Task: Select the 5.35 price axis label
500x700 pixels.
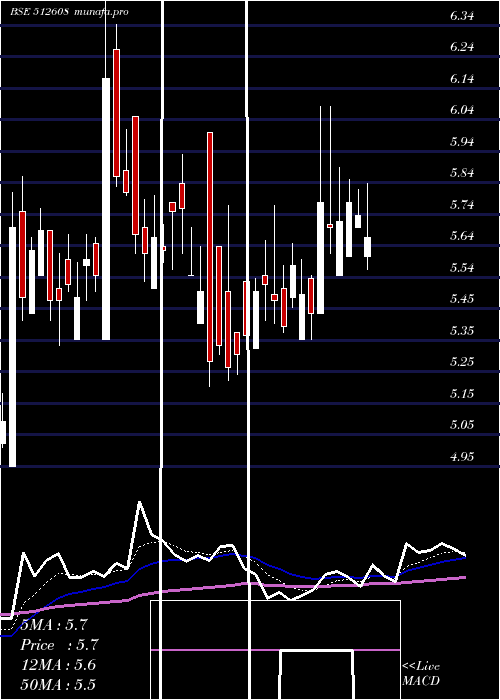Action: [x=462, y=331]
